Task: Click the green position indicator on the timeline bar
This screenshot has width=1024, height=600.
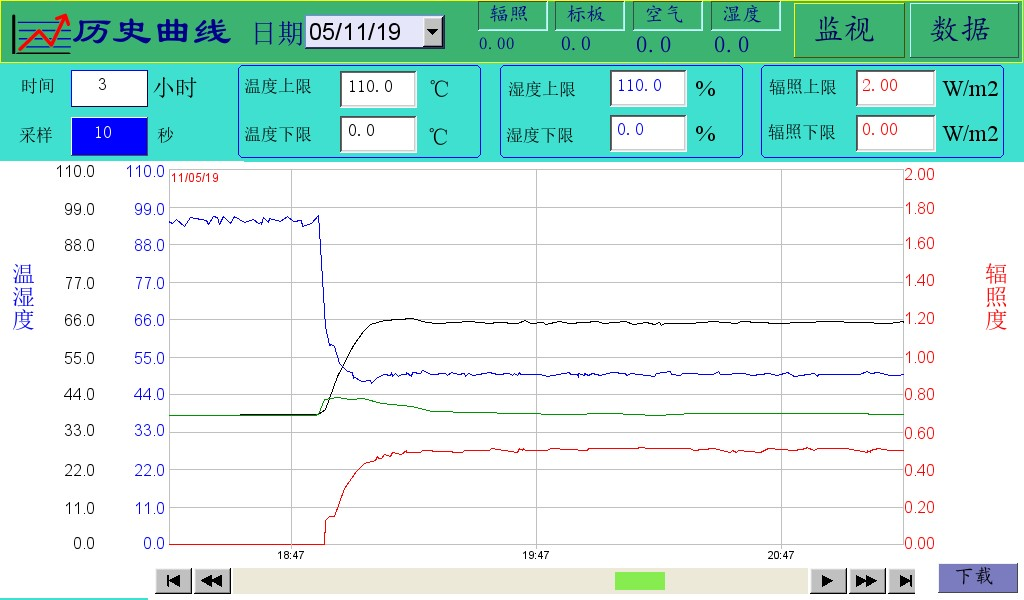Action: tap(639, 580)
